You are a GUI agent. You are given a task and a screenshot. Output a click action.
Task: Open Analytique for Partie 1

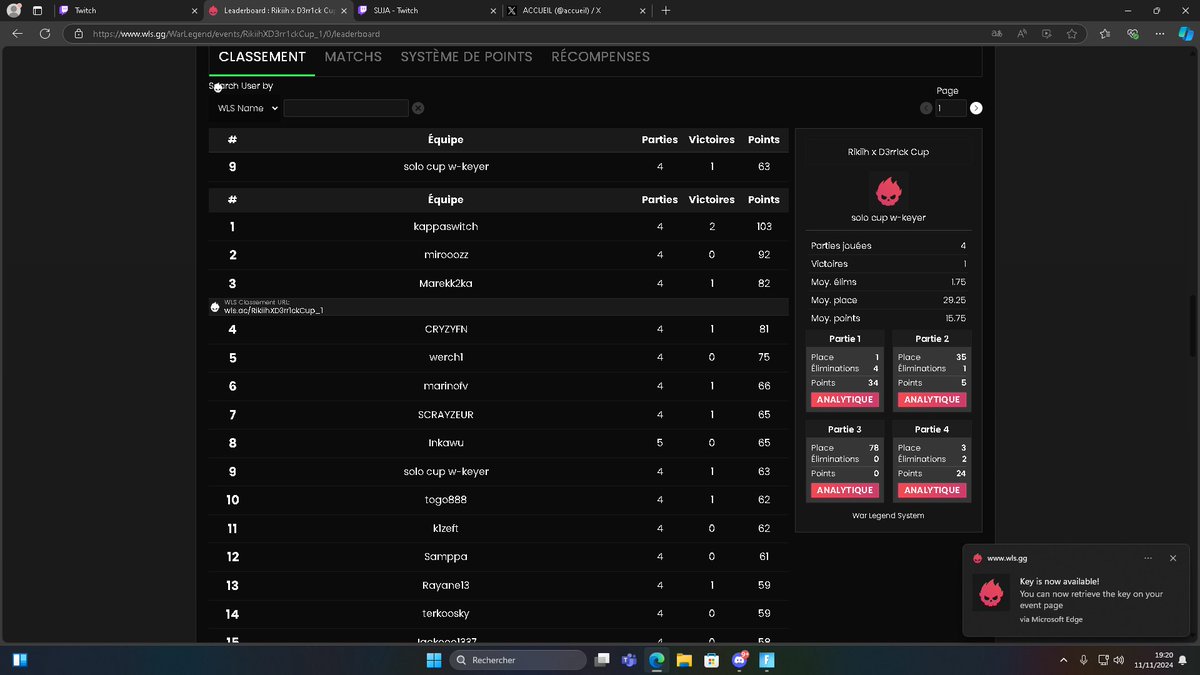coord(844,399)
